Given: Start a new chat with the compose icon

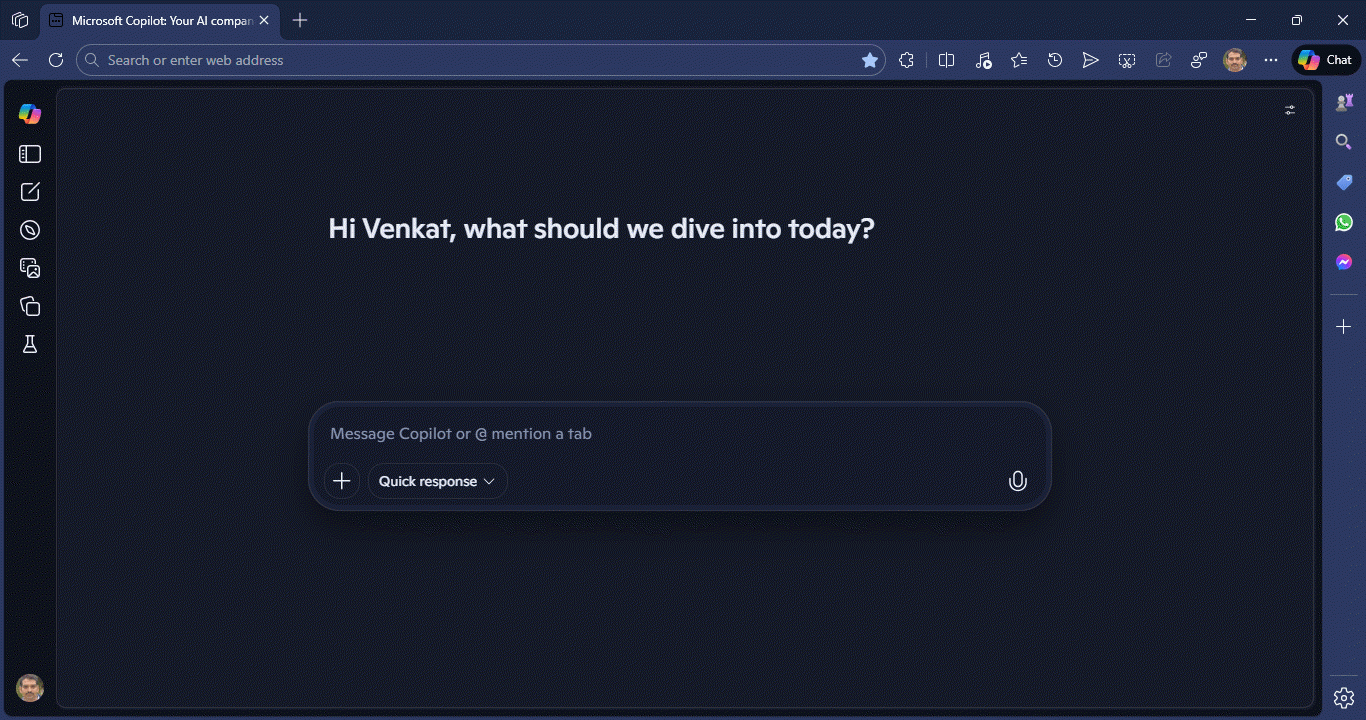Looking at the screenshot, I should [x=30, y=192].
